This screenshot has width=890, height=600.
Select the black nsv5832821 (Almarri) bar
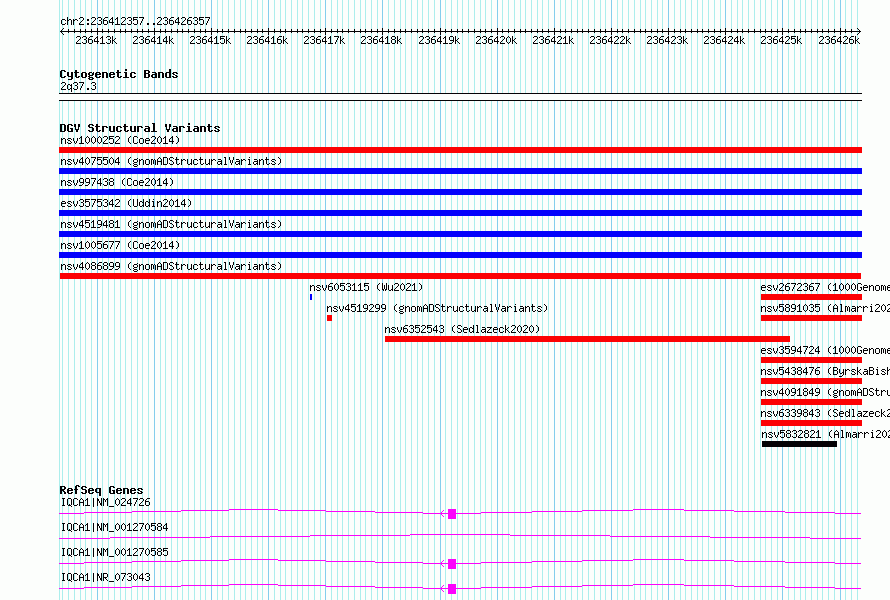[799, 444]
